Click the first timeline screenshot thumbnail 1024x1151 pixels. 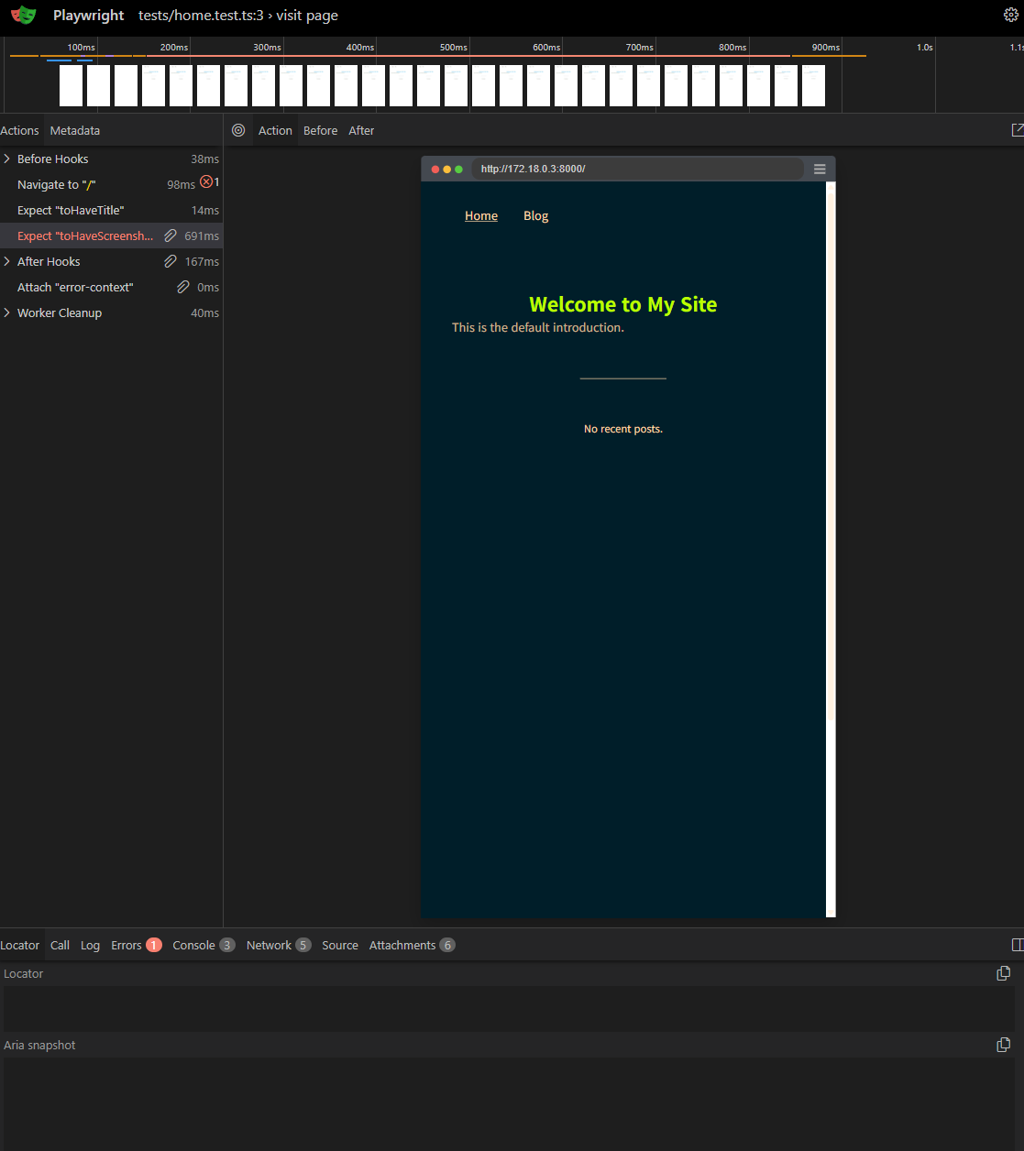pyautogui.click(x=71, y=86)
